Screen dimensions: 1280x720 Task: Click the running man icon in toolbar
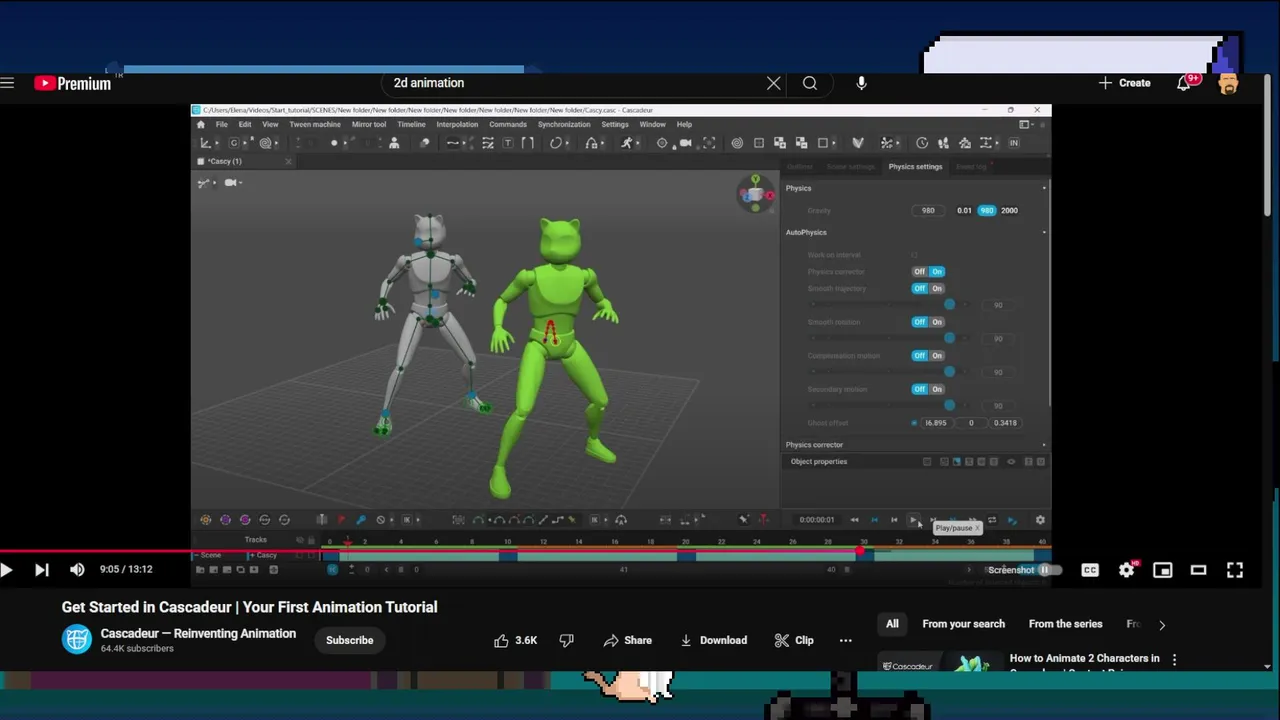pyautogui.click(x=626, y=143)
